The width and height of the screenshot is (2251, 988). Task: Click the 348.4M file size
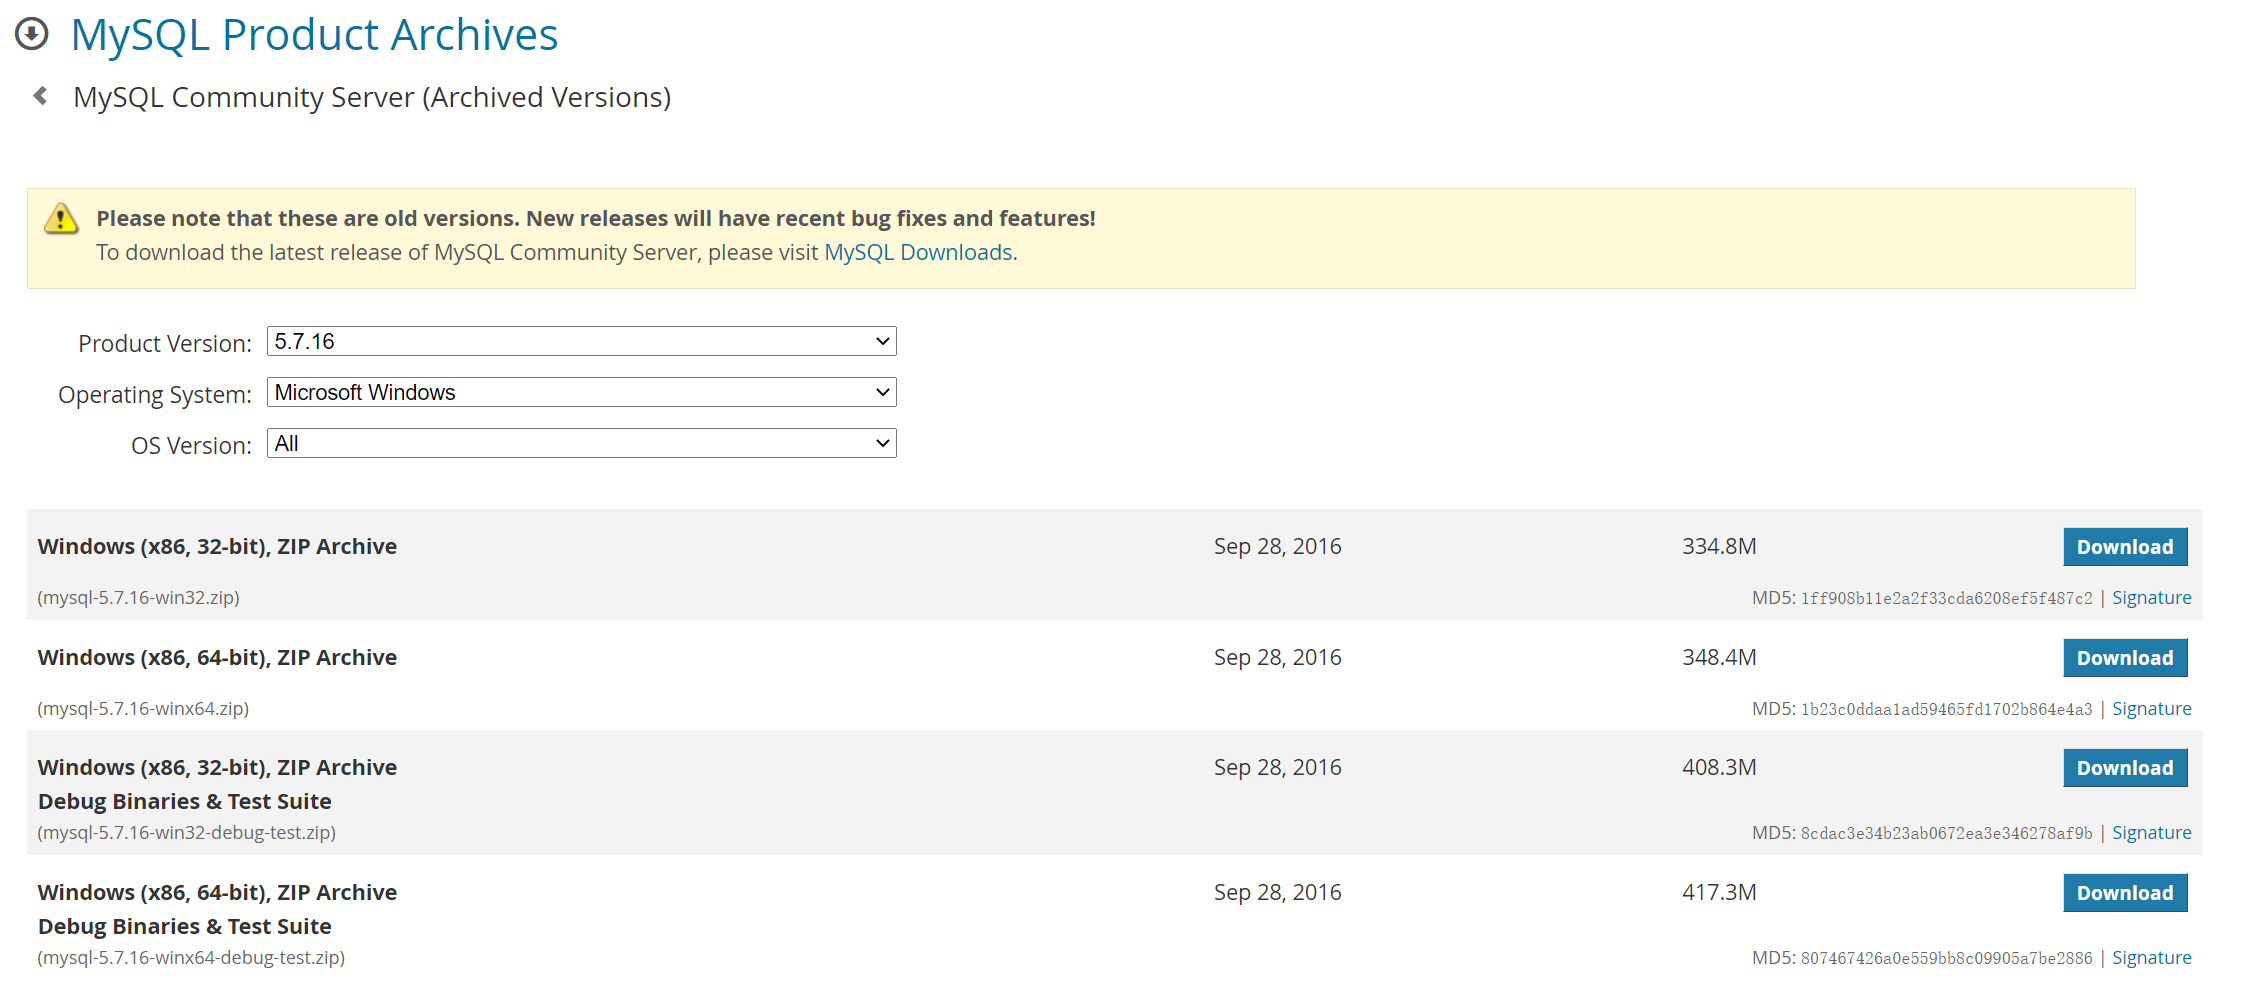[1719, 657]
